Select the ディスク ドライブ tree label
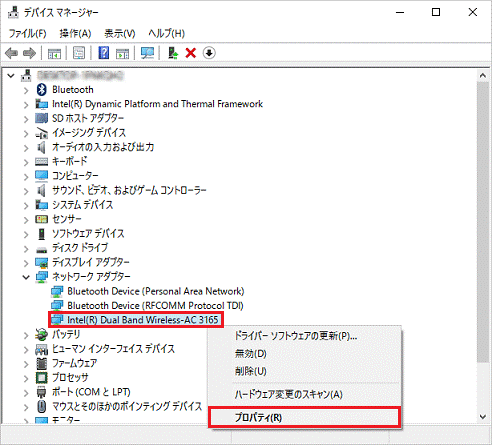492x445 pixels. point(80,248)
